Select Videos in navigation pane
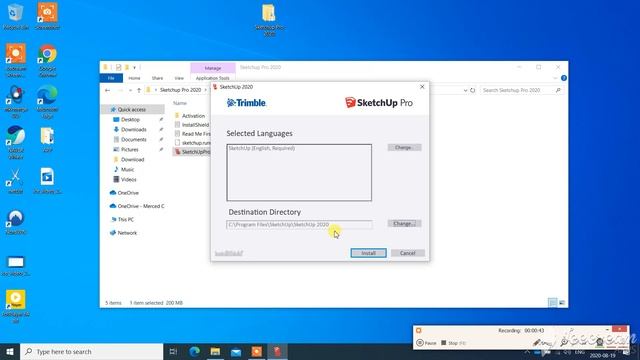The image size is (640, 360). 129,180
